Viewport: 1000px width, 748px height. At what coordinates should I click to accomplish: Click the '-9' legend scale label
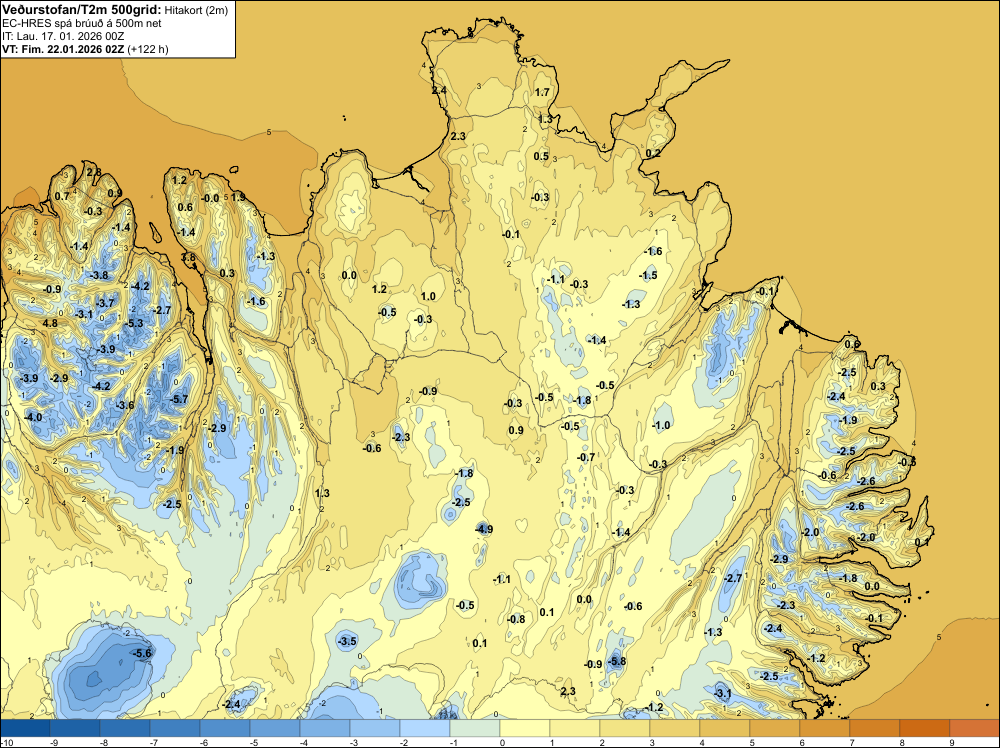pos(55,742)
